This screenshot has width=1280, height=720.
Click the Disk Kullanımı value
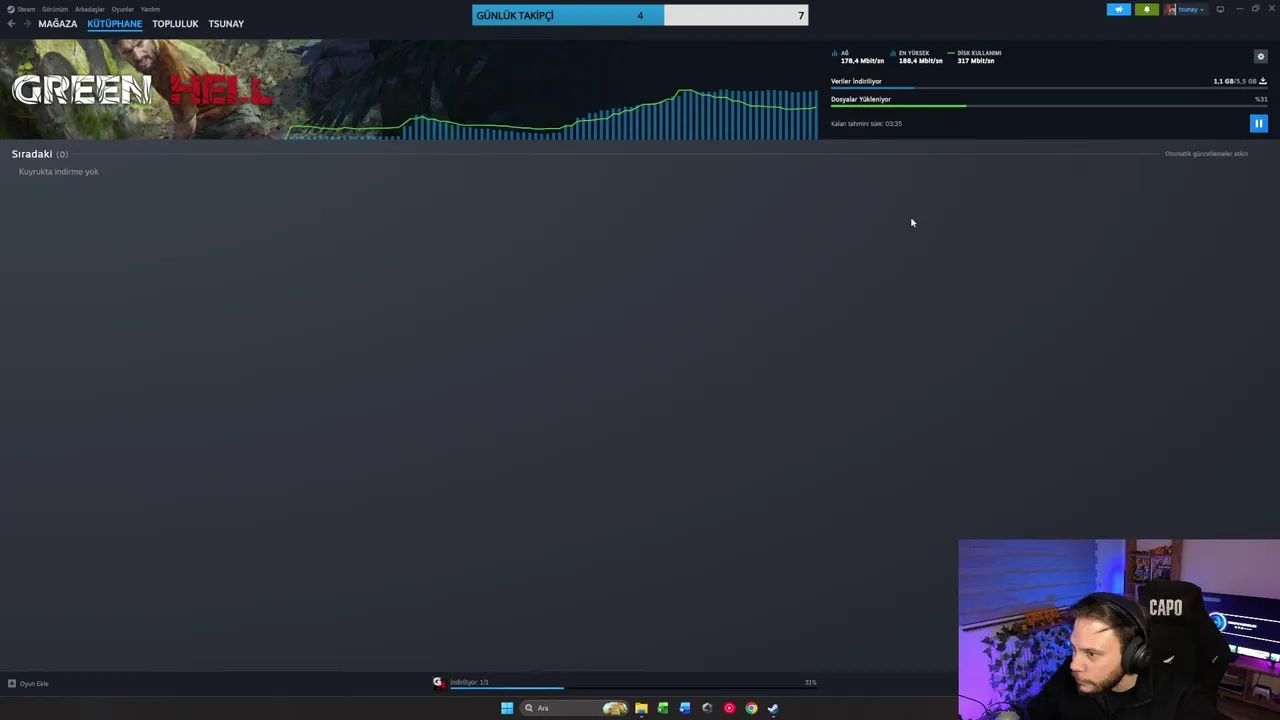[976, 61]
